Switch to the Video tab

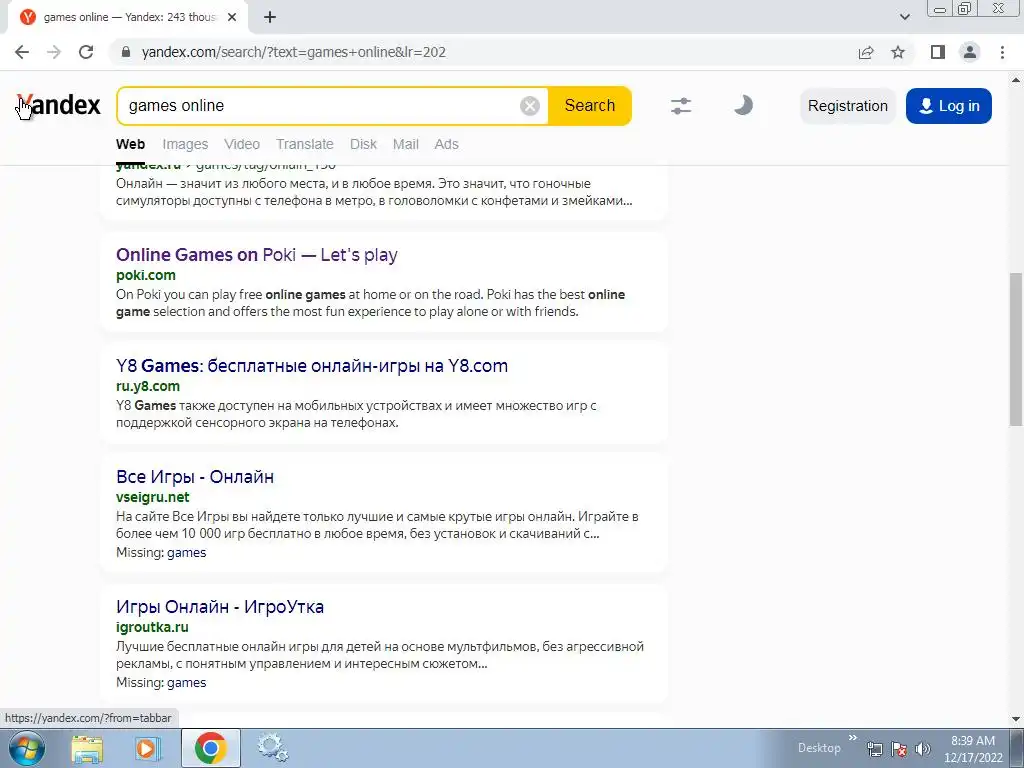pyautogui.click(x=242, y=144)
